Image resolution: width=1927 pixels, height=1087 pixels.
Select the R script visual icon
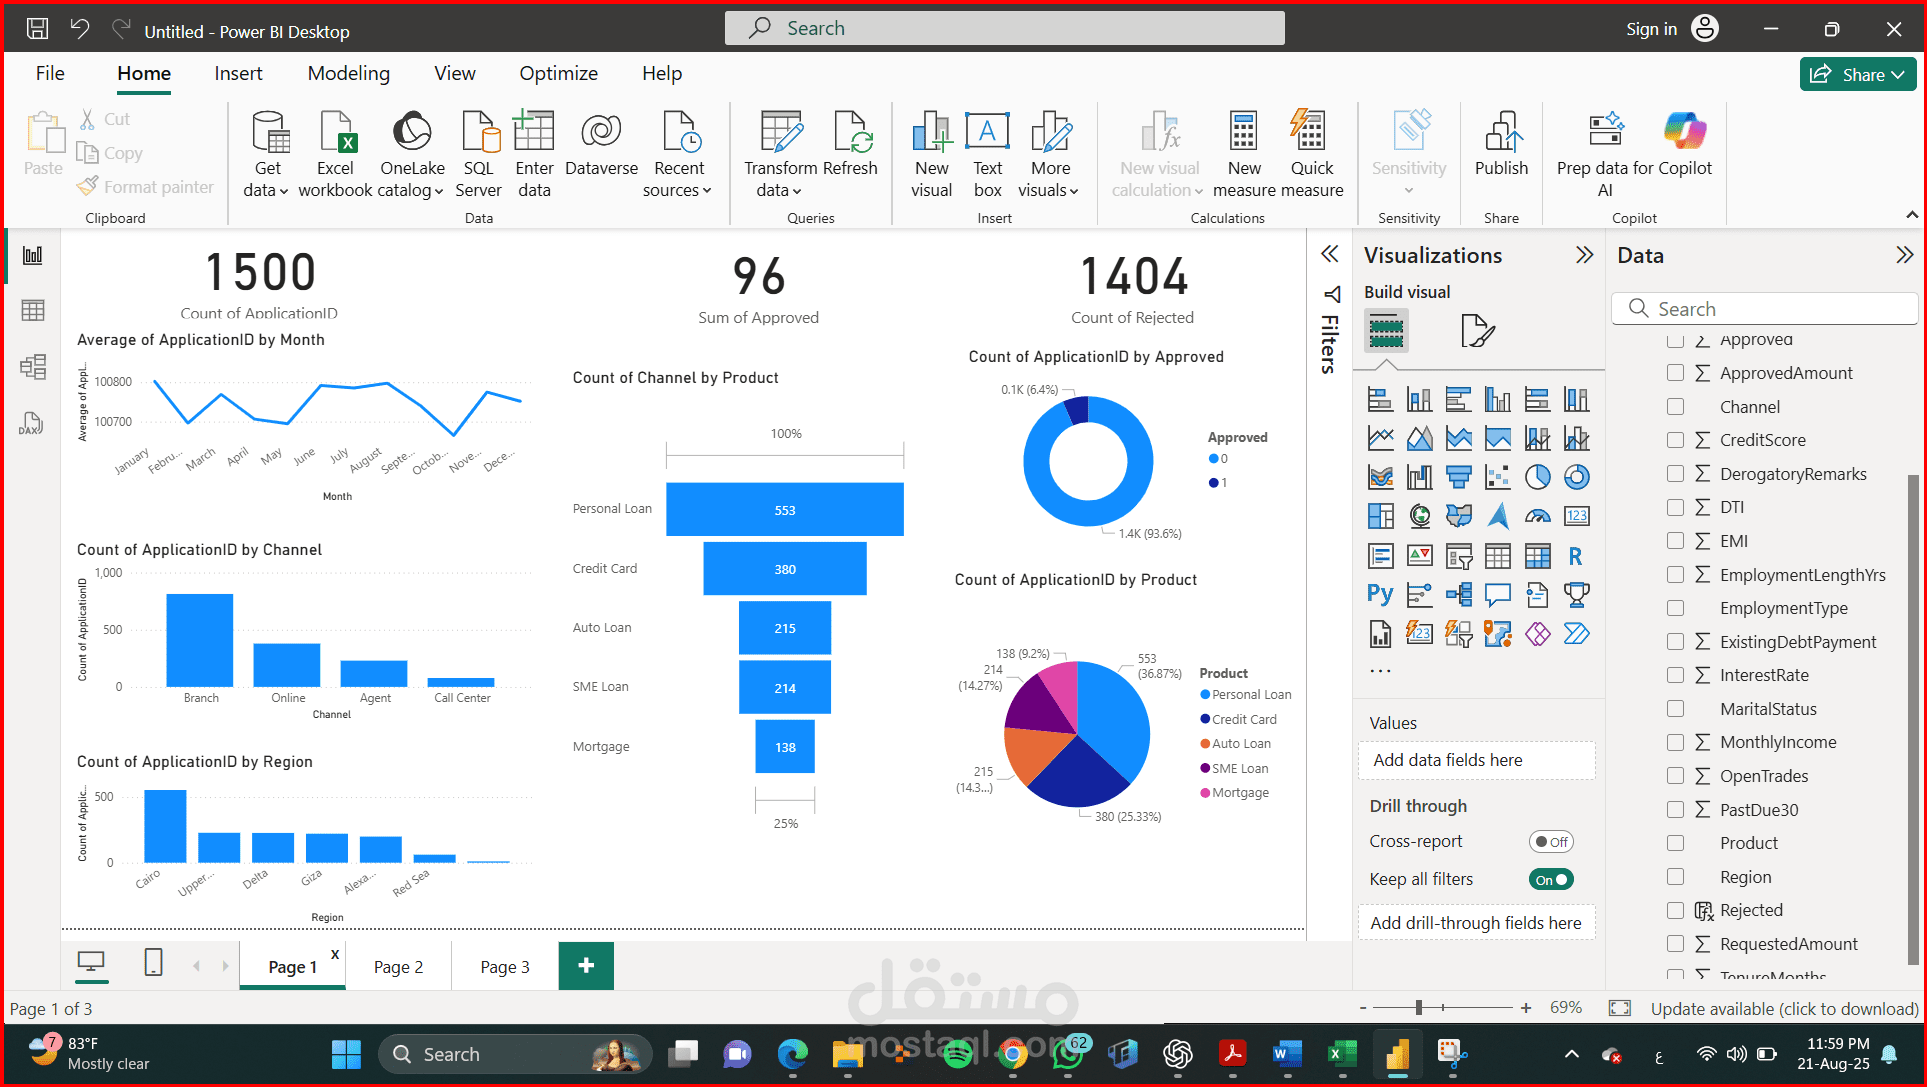1576,556
